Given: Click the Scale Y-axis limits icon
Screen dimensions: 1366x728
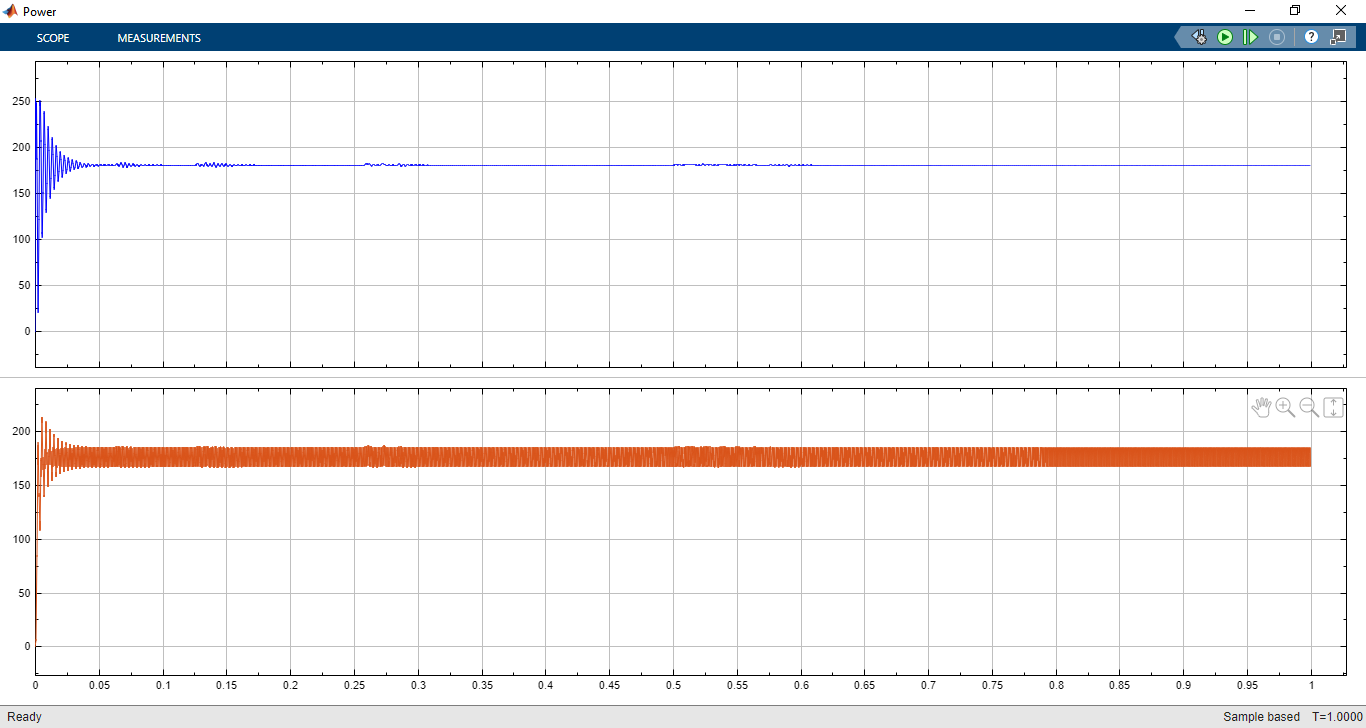Looking at the screenshot, I should coord(1333,407).
